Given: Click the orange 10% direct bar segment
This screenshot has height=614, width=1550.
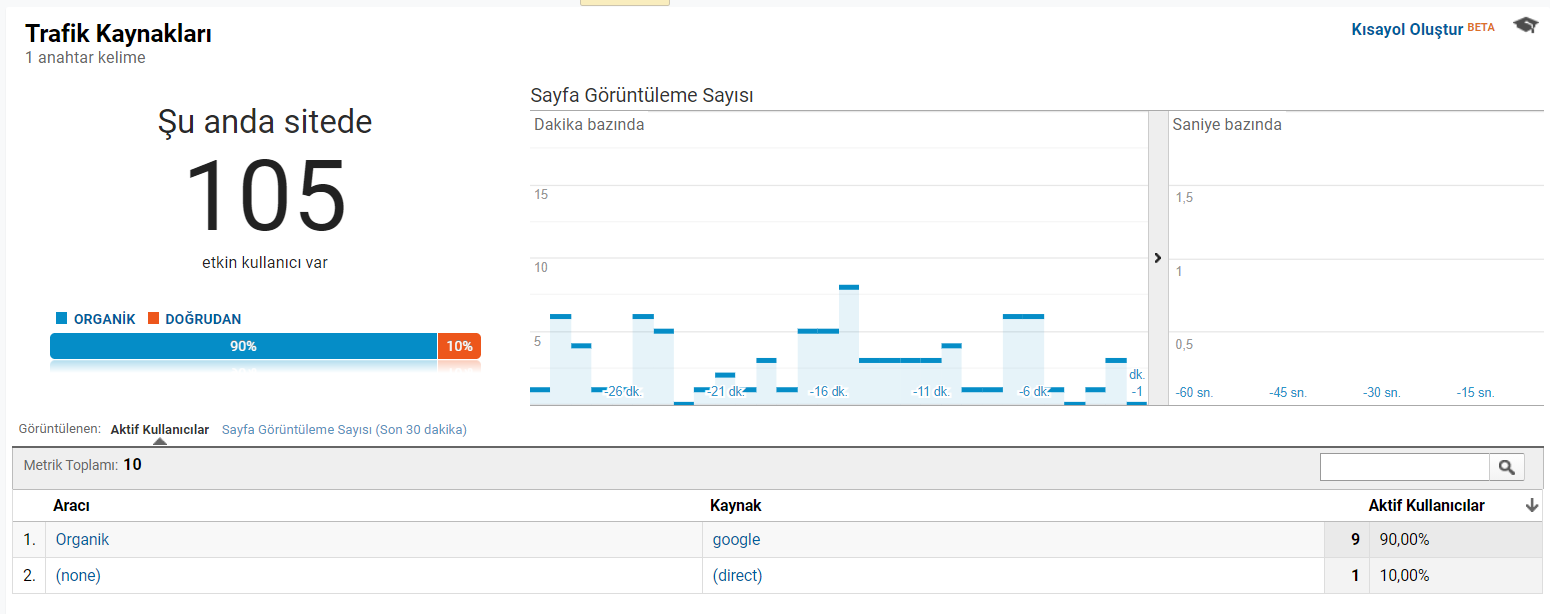Looking at the screenshot, I should click(459, 346).
